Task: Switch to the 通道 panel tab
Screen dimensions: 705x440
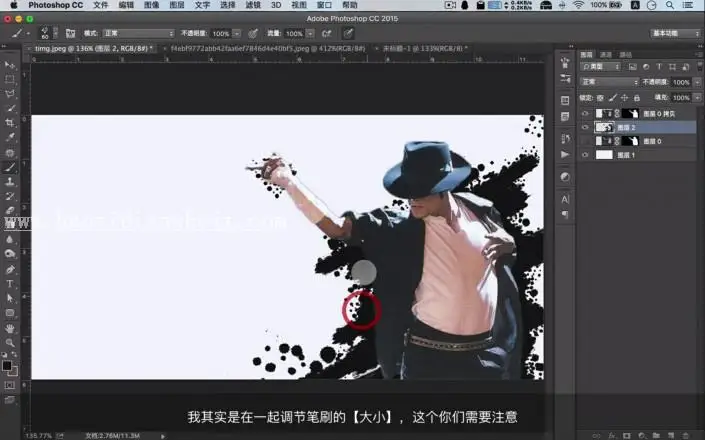Action: (x=606, y=55)
